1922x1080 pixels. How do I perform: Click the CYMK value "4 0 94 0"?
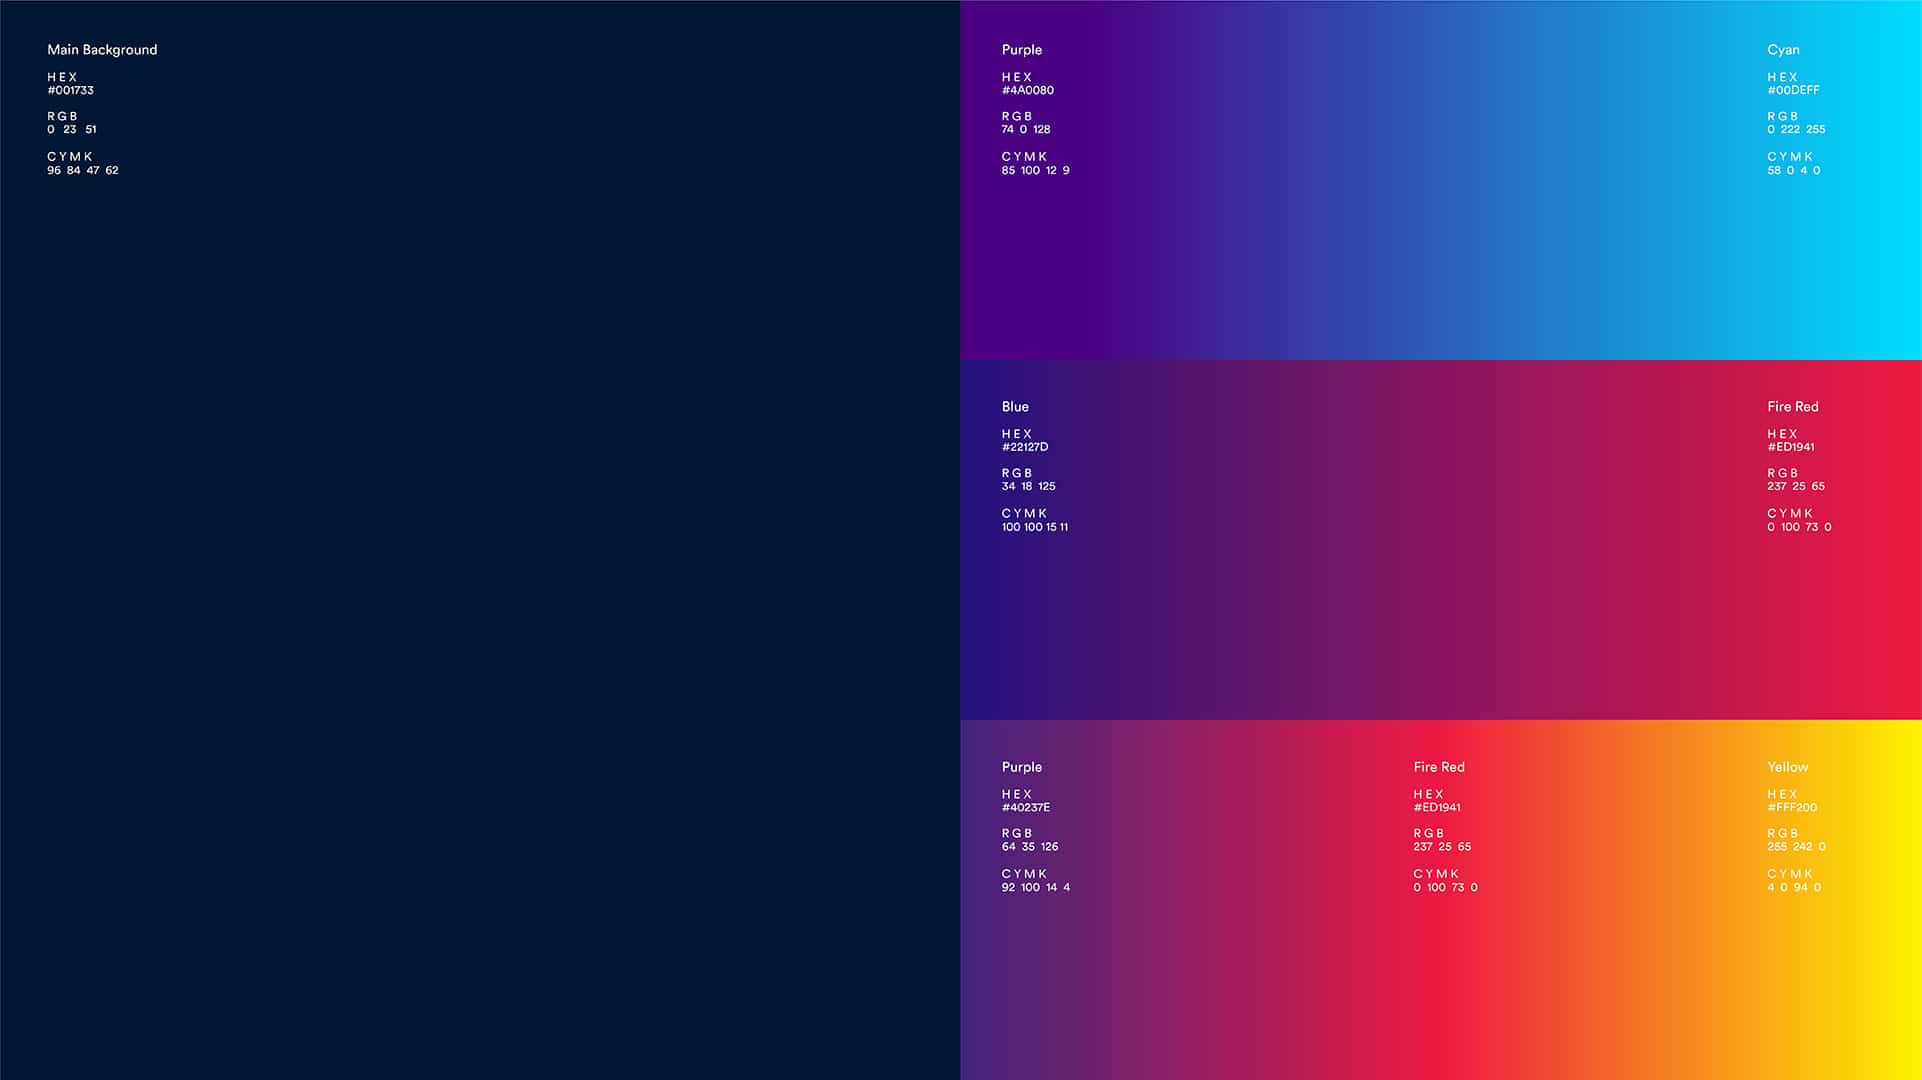(1794, 887)
